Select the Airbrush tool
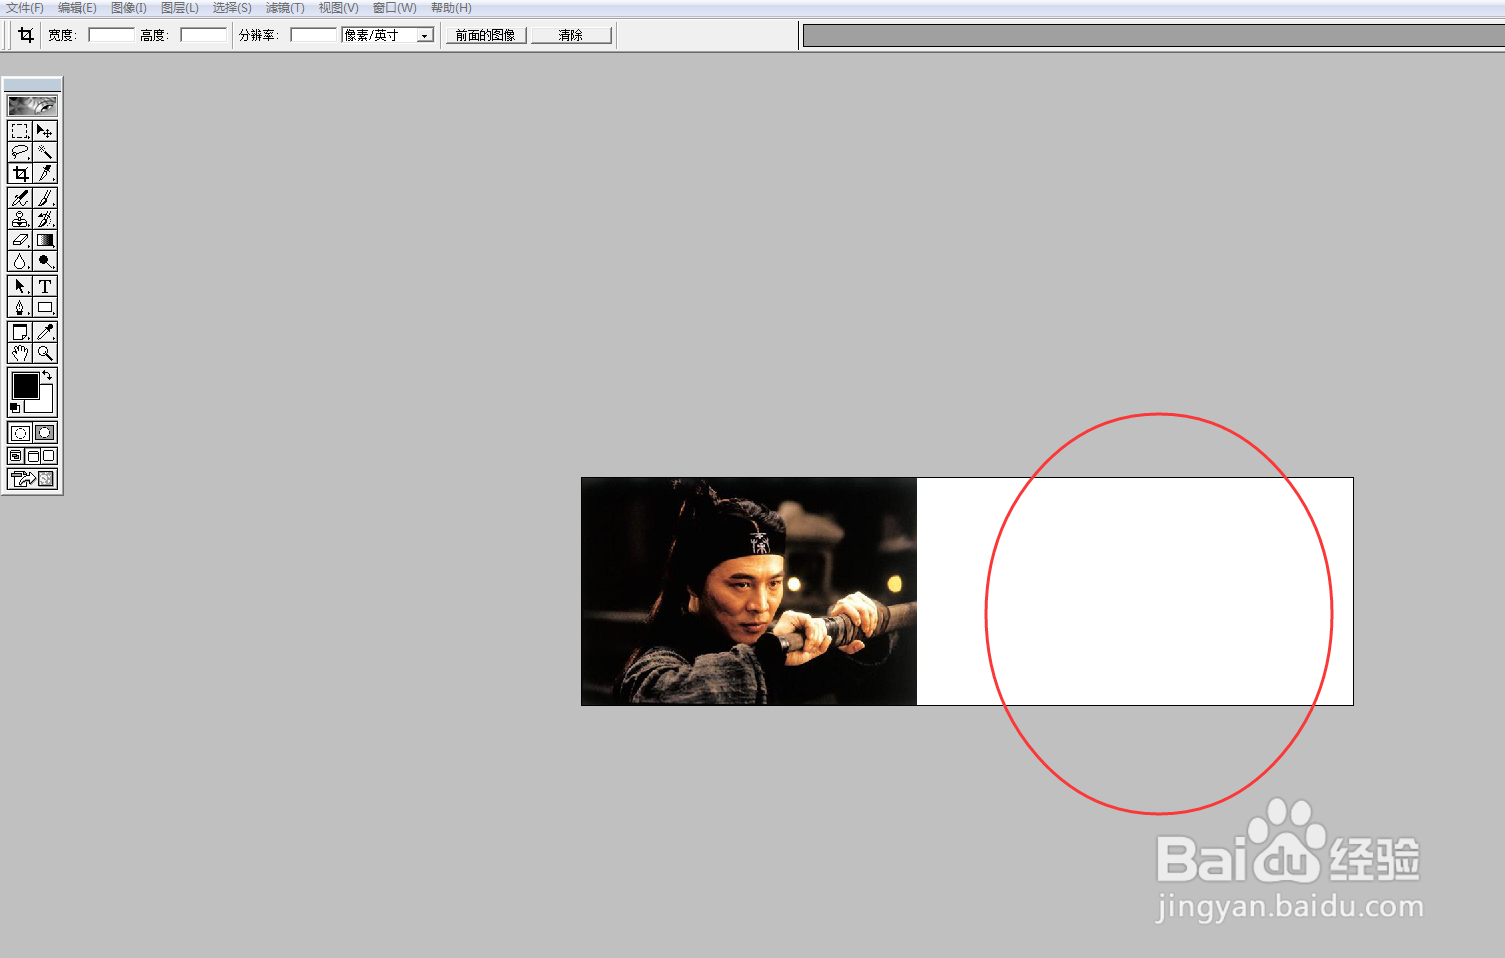Image resolution: width=1505 pixels, height=958 pixels. click(x=20, y=198)
